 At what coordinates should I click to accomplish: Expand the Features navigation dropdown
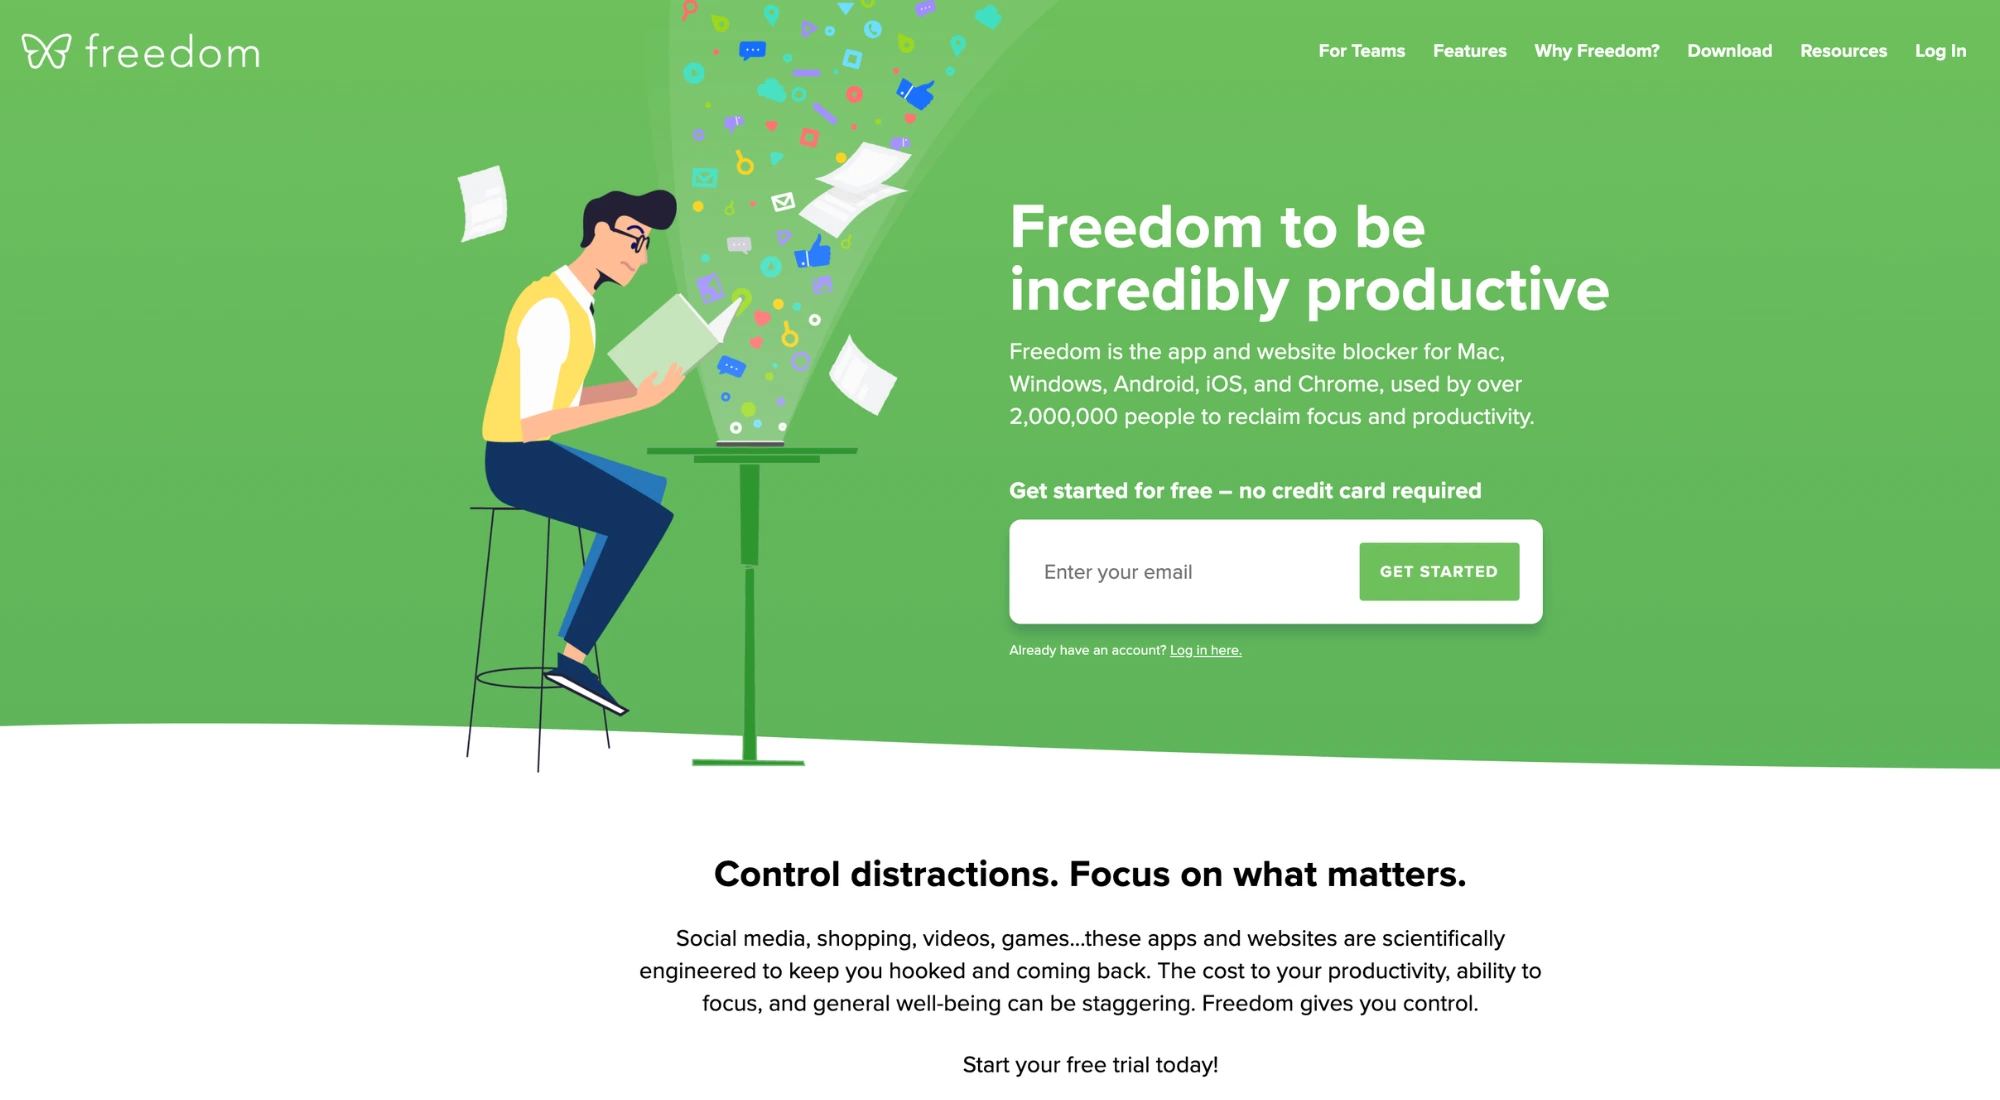pos(1469,50)
